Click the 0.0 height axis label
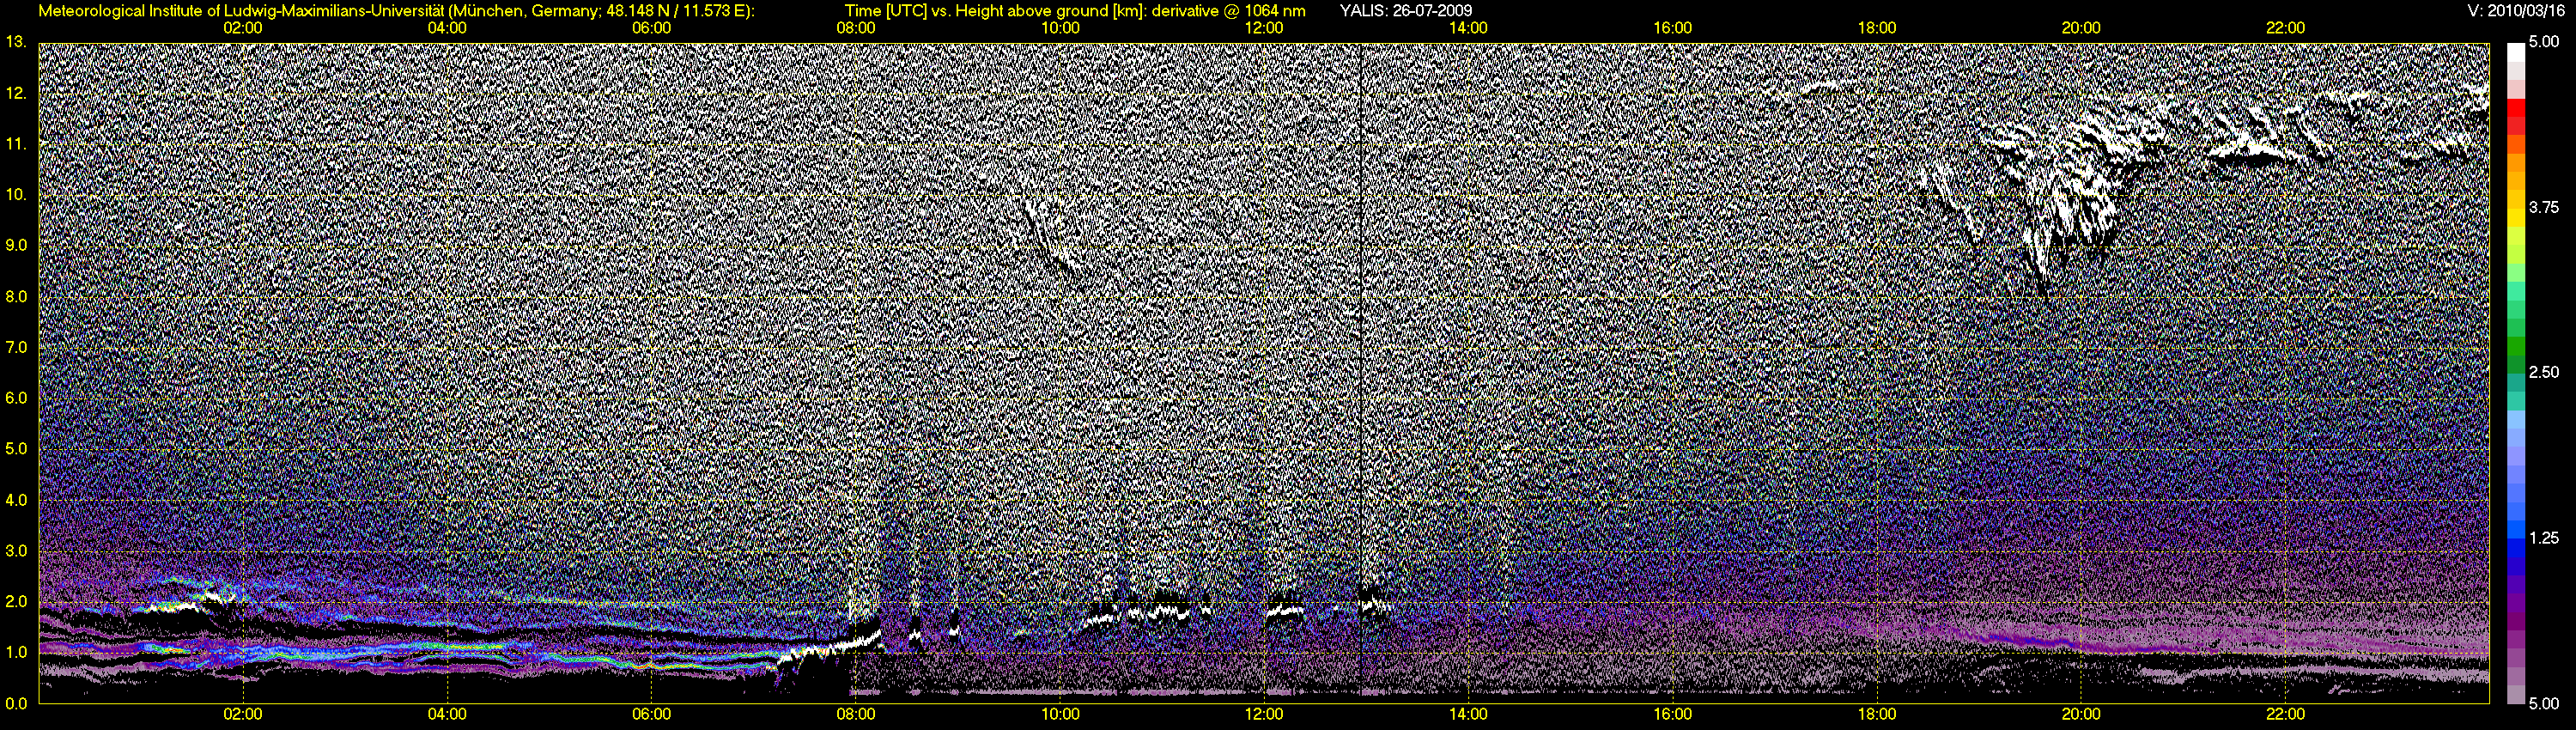This screenshot has width=2576, height=730. [x=15, y=704]
